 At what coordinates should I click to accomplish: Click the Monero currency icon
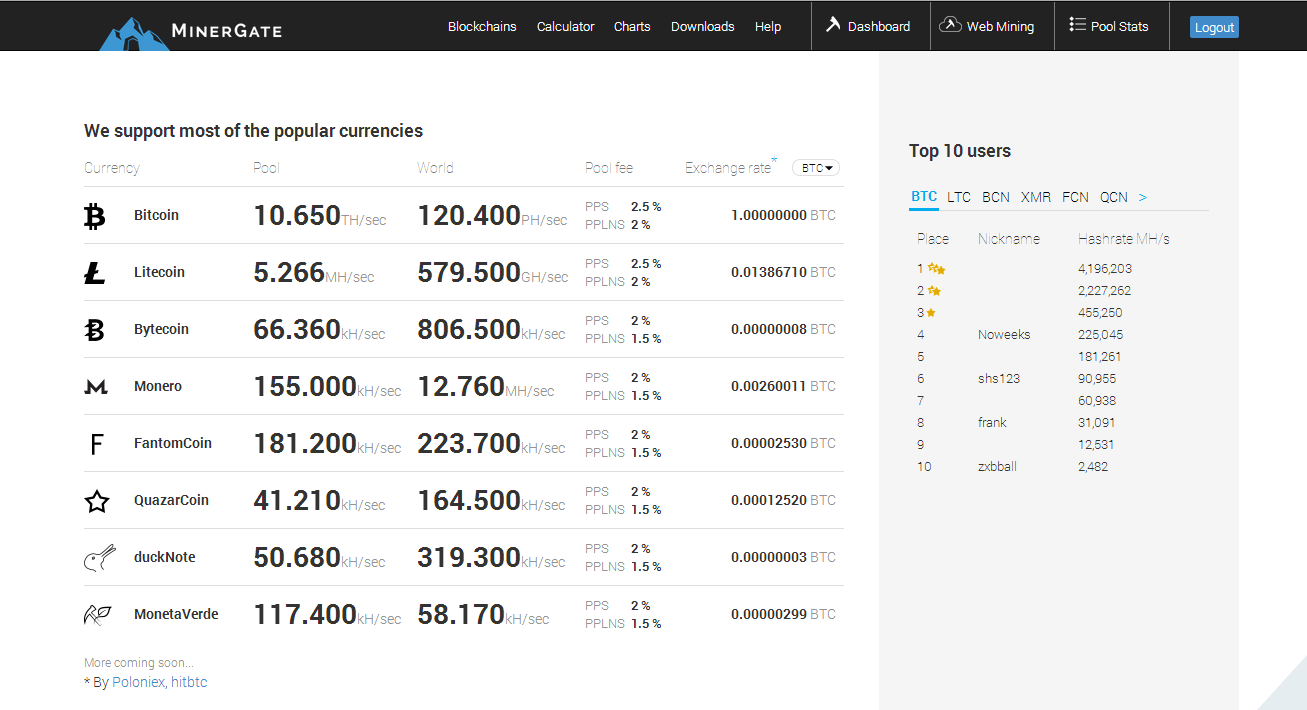coord(95,386)
